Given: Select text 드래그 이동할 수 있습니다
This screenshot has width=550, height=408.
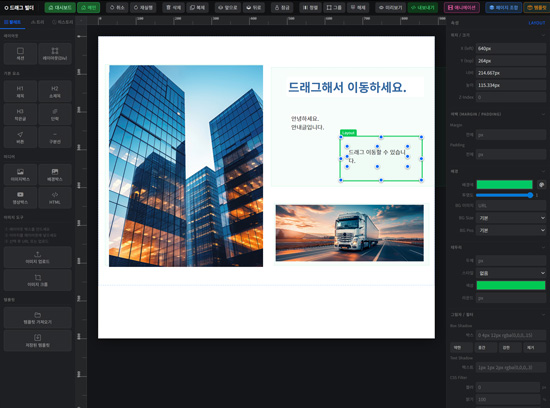Looking at the screenshot, I should coord(377,156).
